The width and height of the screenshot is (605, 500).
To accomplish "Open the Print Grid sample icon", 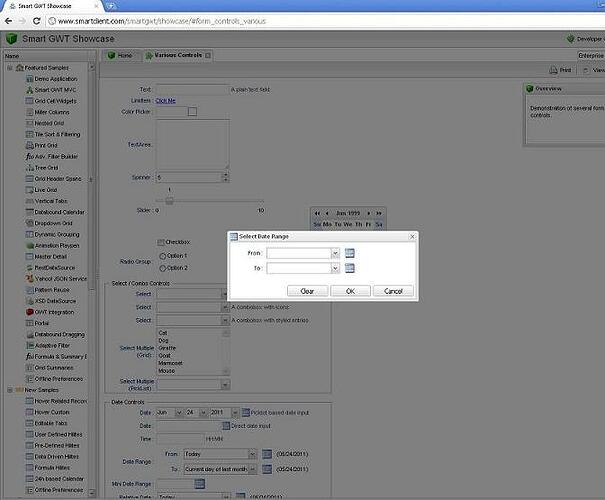I will (29, 145).
